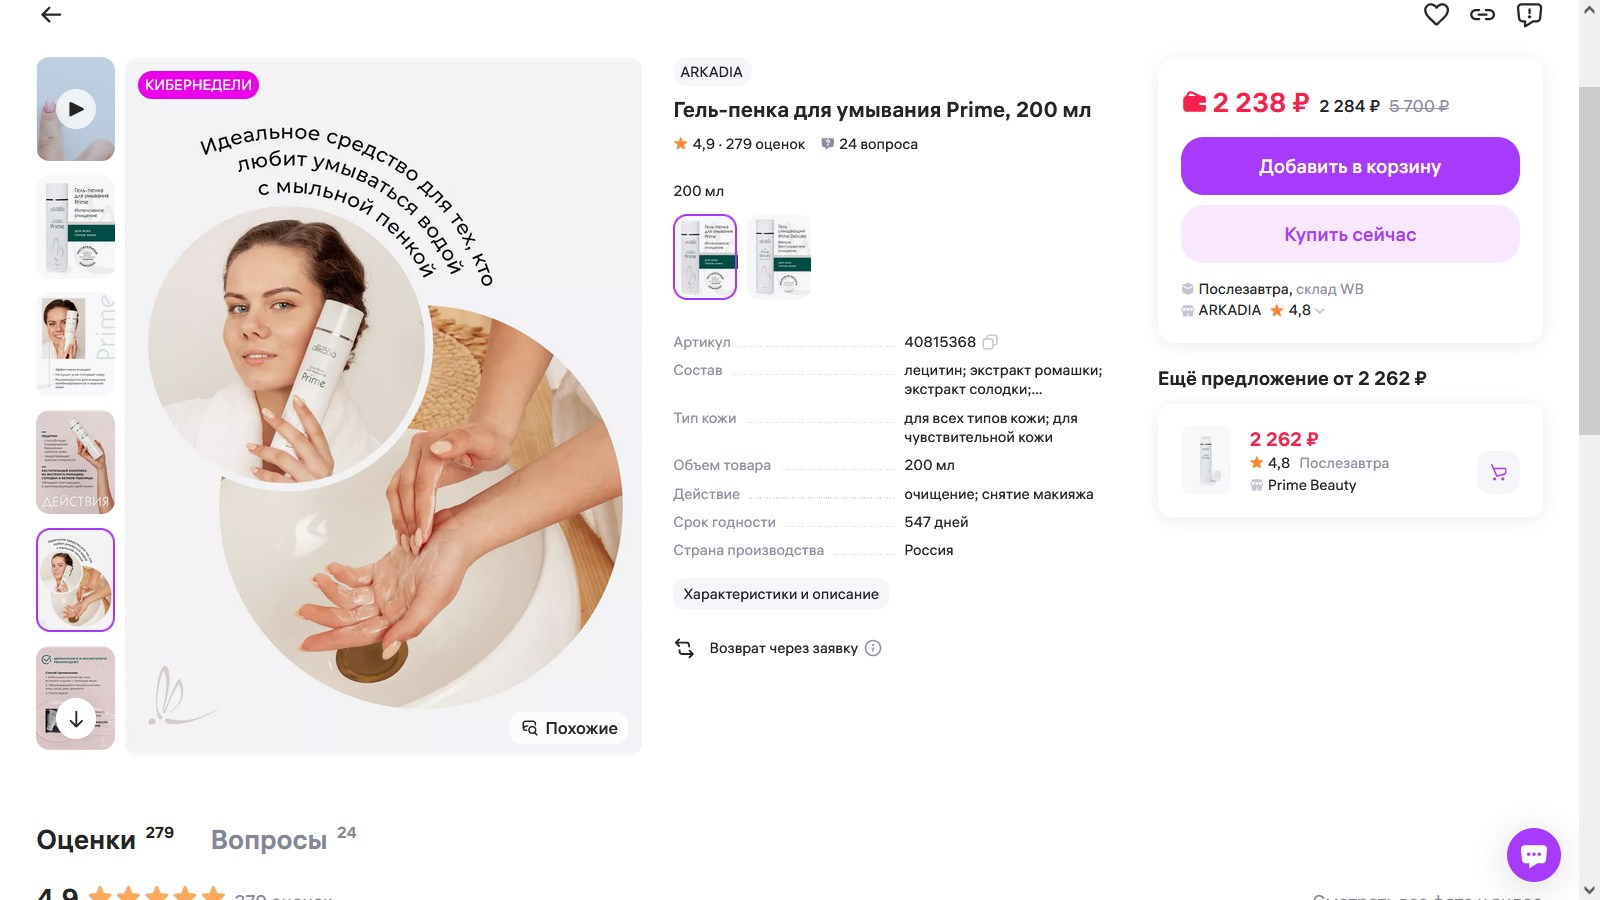The height and width of the screenshot is (900, 1600).
Task: Select the second product variant thumbnail
Action: click(781, 256)
